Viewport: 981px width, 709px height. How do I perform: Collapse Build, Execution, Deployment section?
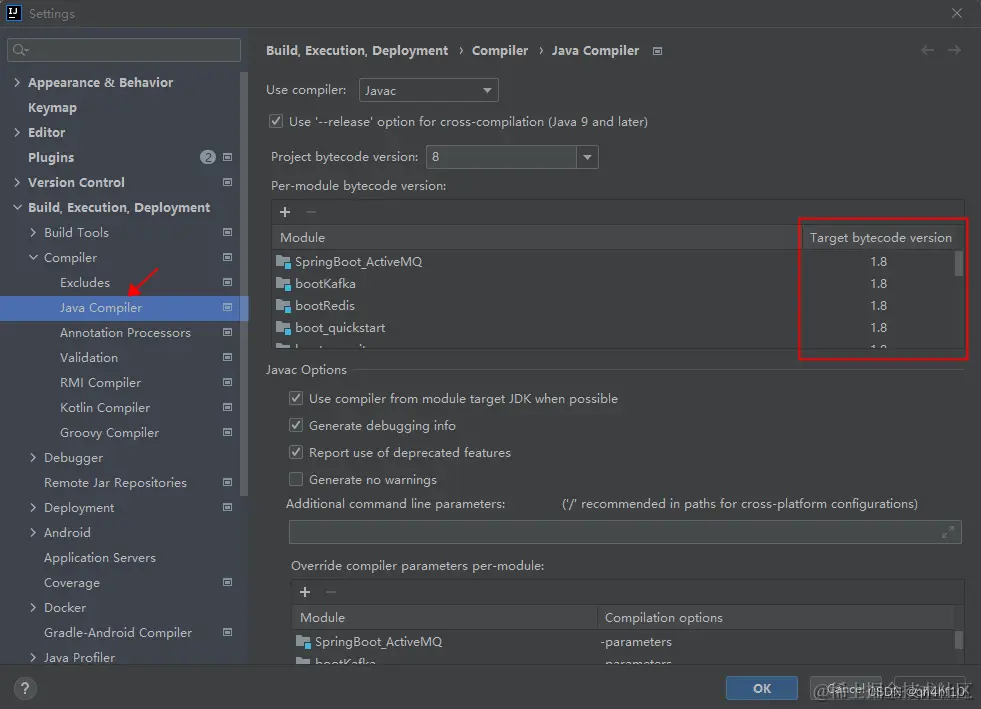(x=17, y=207)
